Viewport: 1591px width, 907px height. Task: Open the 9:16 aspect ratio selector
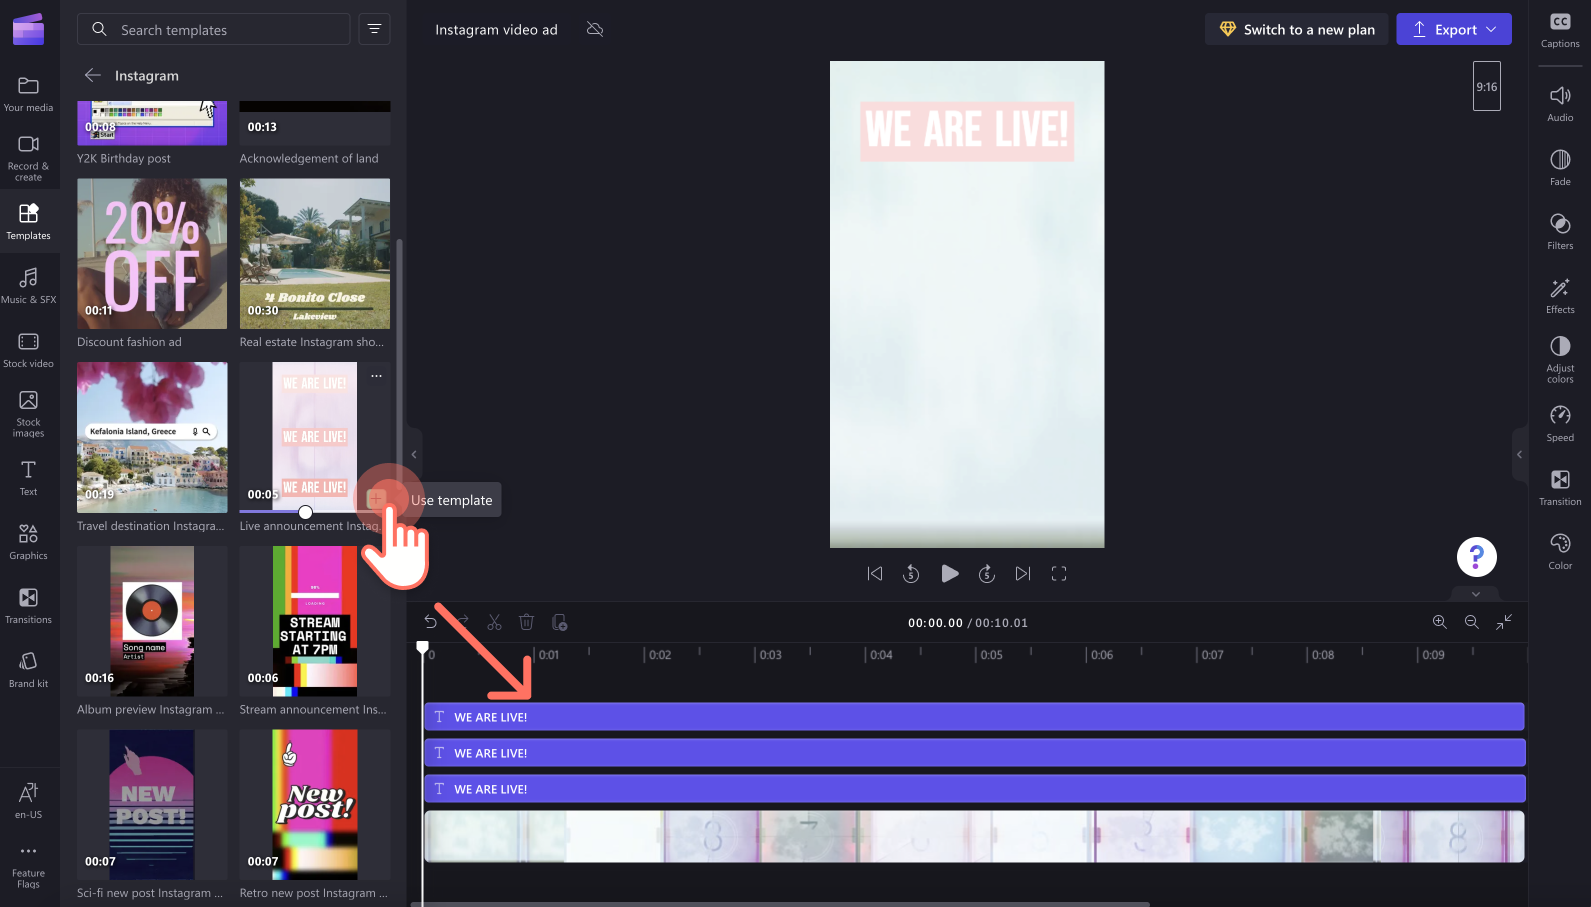tap(1487, 86)
